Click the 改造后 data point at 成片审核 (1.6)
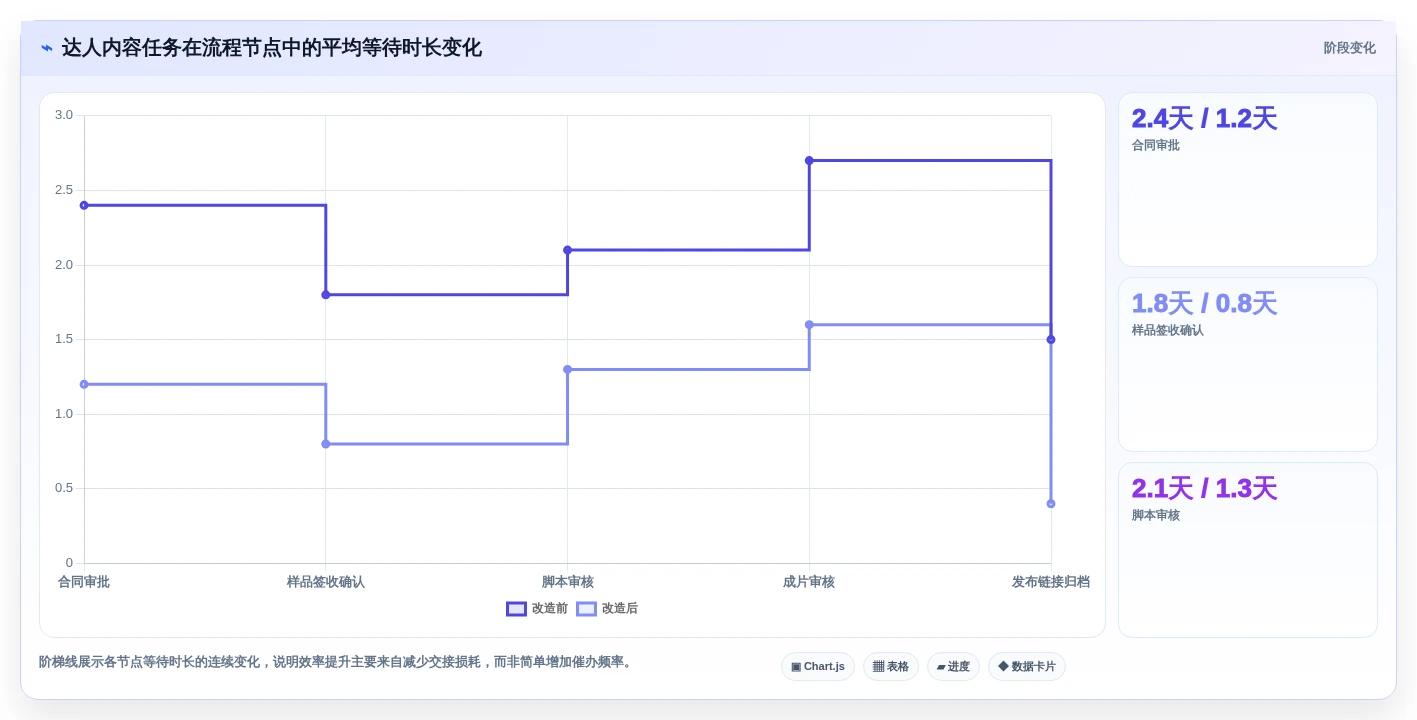This screenshot has height=720, width=1417. [x=809, y=325]
